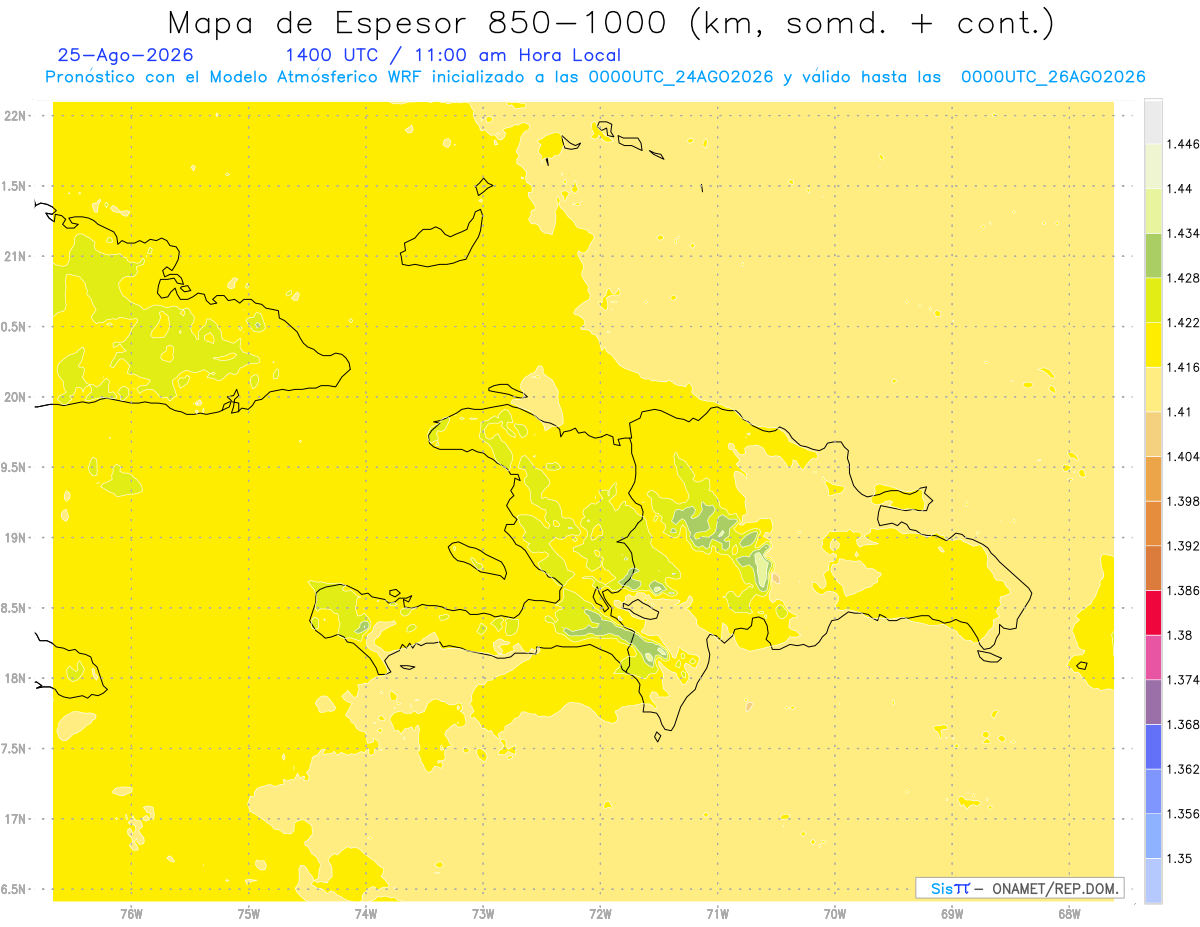Viewport: 1200px width, 927px height.
Task: Click the '1400 UTC / 11:00 am Hora Local' text
Action: tap(453, 55)
